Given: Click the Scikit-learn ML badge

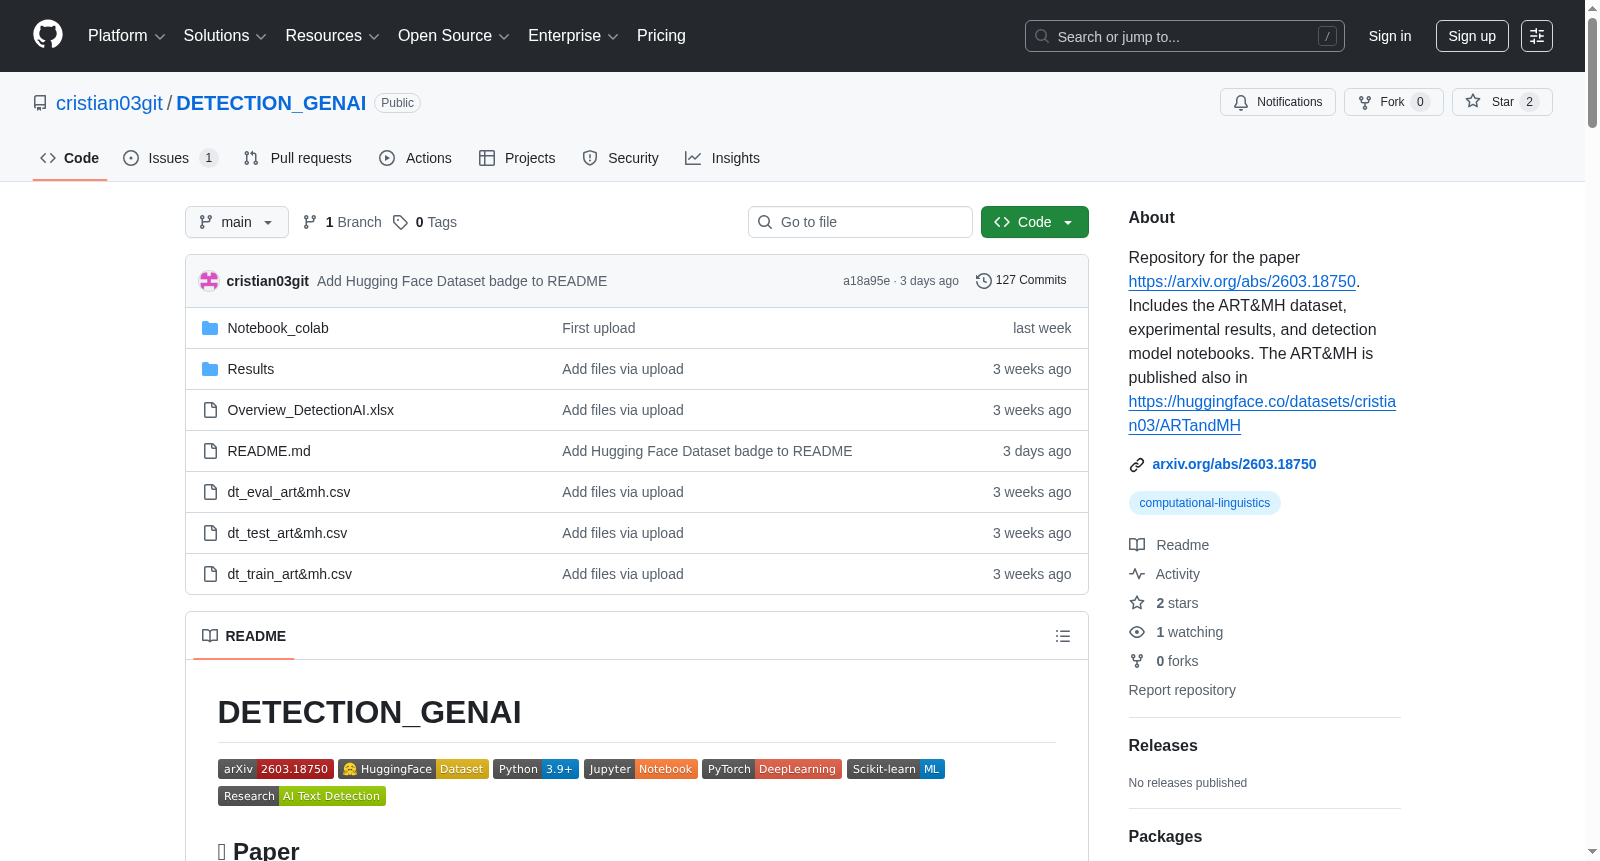Looking at the screenshot, I should (896, 769).
